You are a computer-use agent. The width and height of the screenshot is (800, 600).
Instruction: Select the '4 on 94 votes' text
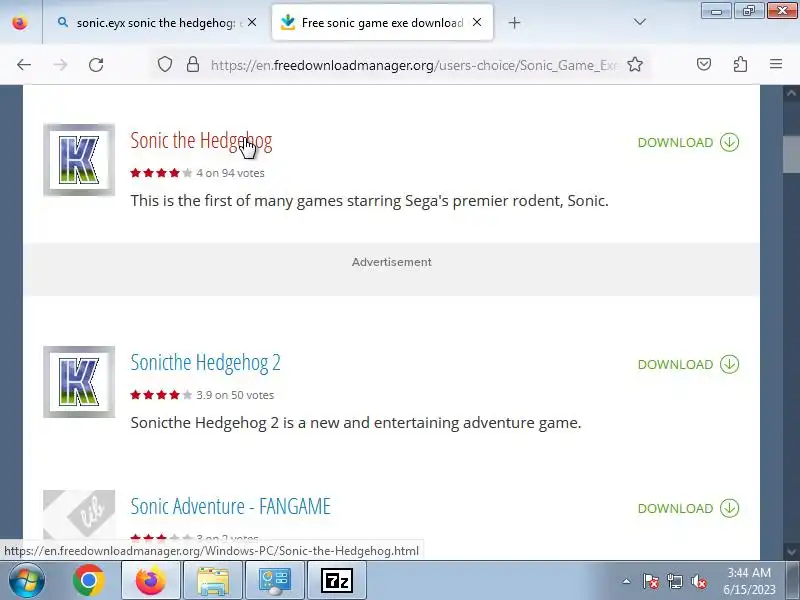tap(231, 173)
